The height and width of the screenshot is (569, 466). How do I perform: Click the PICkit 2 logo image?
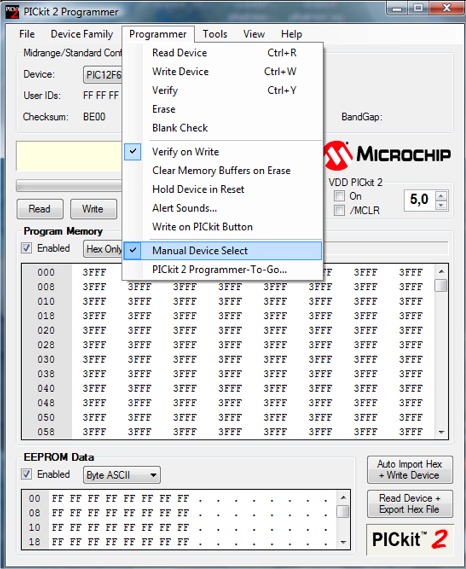(410, 539)
